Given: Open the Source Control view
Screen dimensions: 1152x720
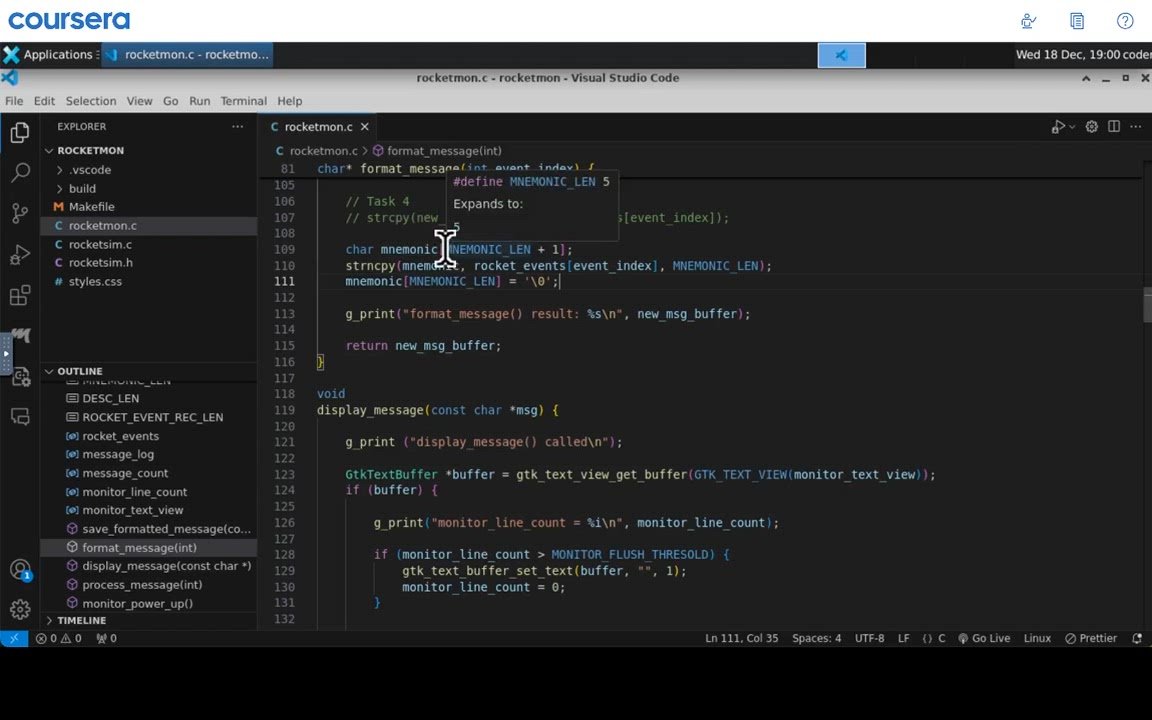Looking at the screenshot, I should 20,213.
